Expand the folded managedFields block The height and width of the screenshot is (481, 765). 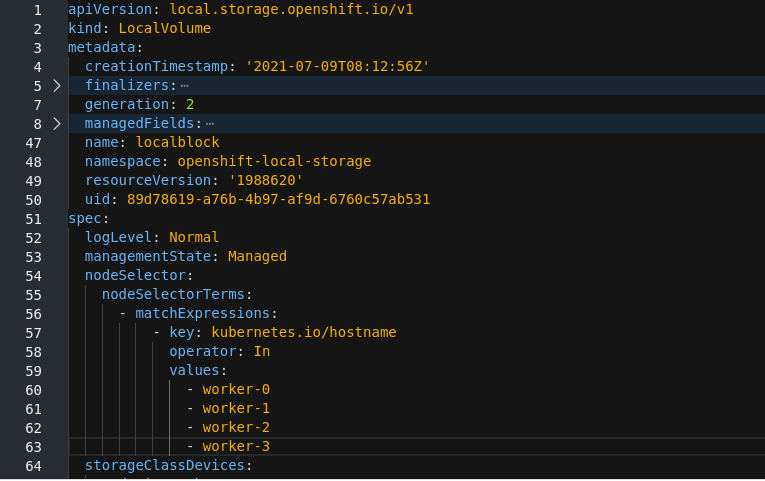click(56, 124)
